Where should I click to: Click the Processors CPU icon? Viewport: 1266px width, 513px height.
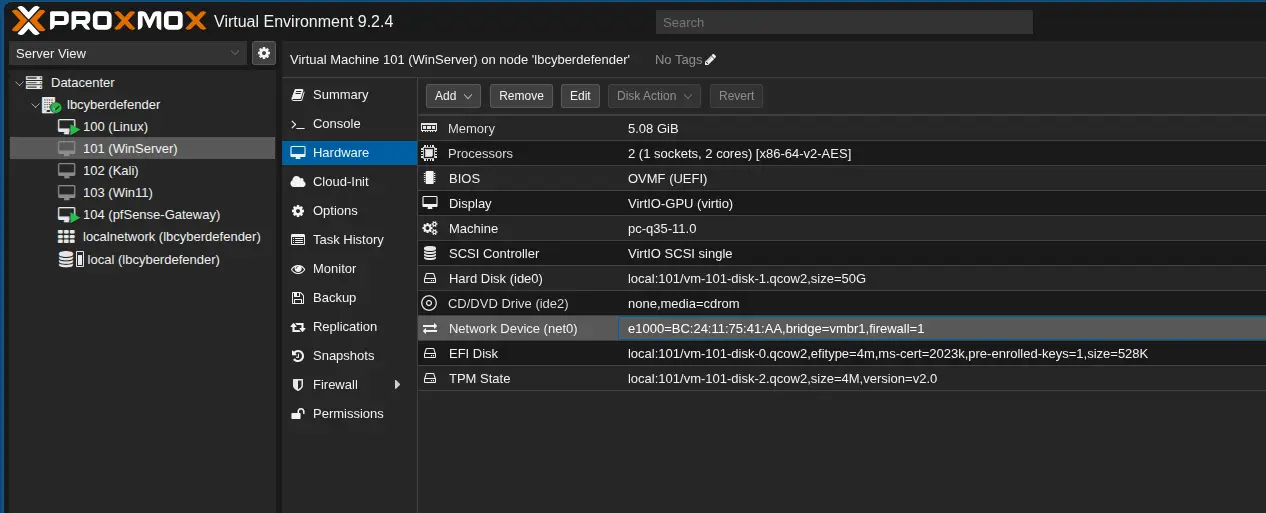point(430,153)
